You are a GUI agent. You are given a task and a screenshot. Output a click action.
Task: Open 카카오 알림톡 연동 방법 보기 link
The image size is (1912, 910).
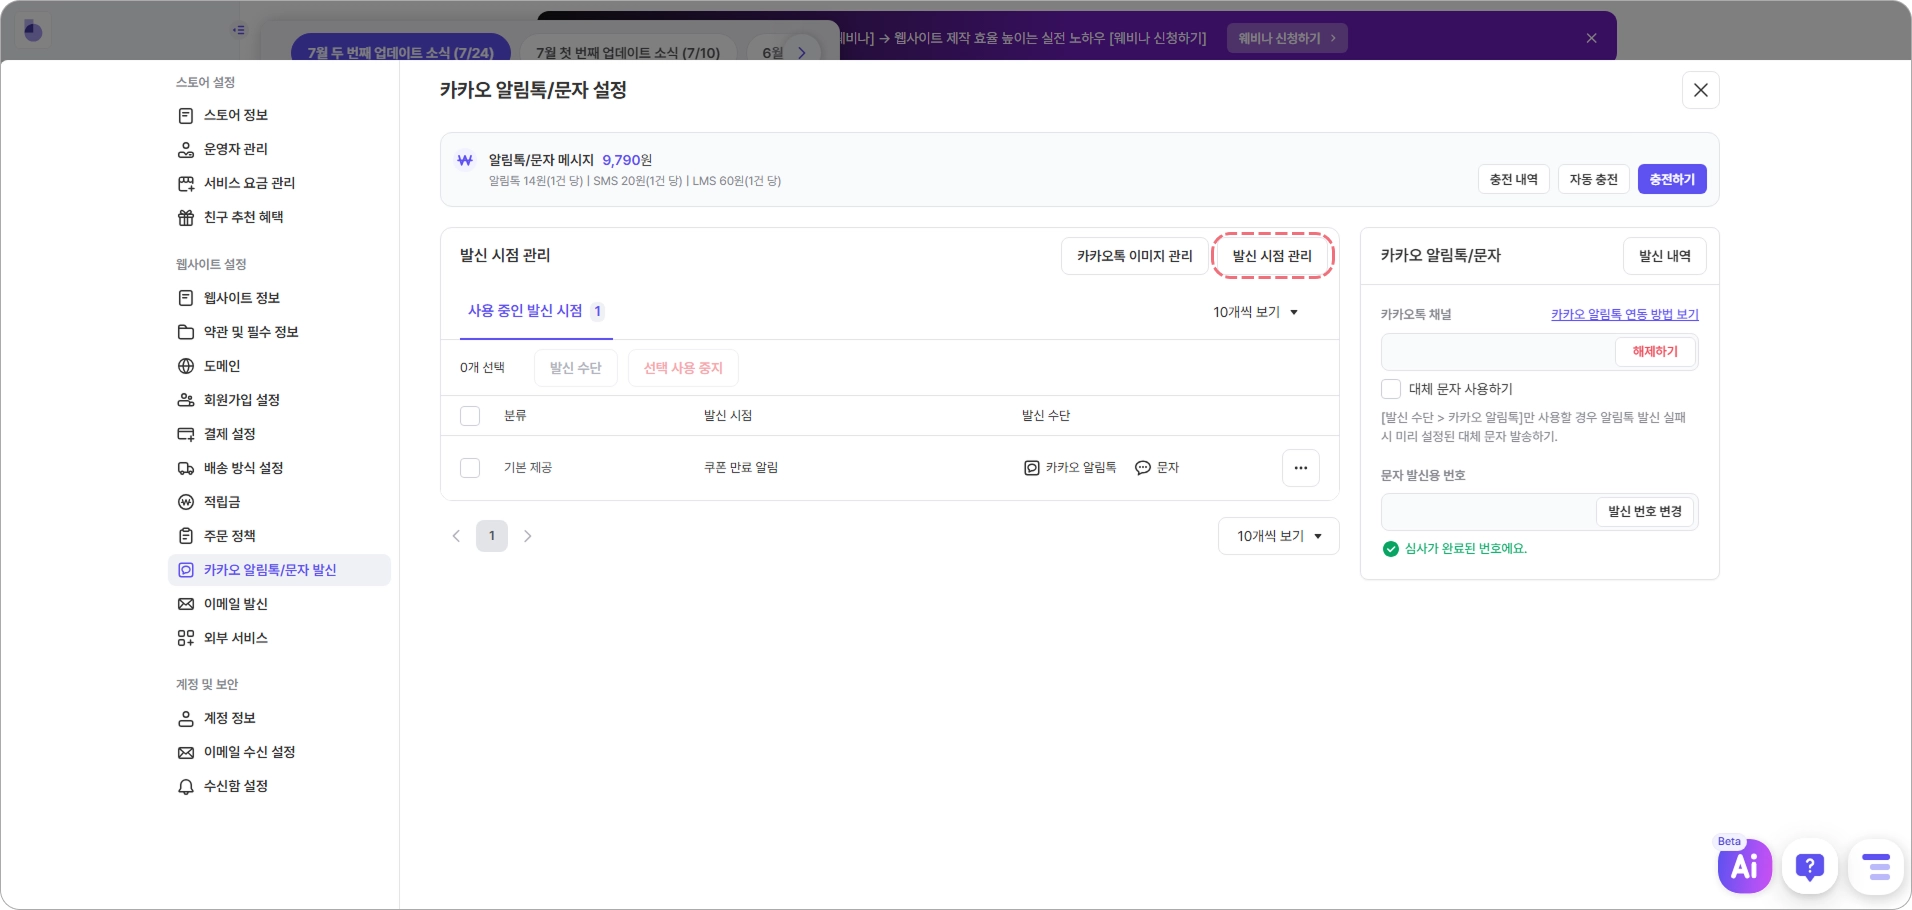(x=1625, y=314)
